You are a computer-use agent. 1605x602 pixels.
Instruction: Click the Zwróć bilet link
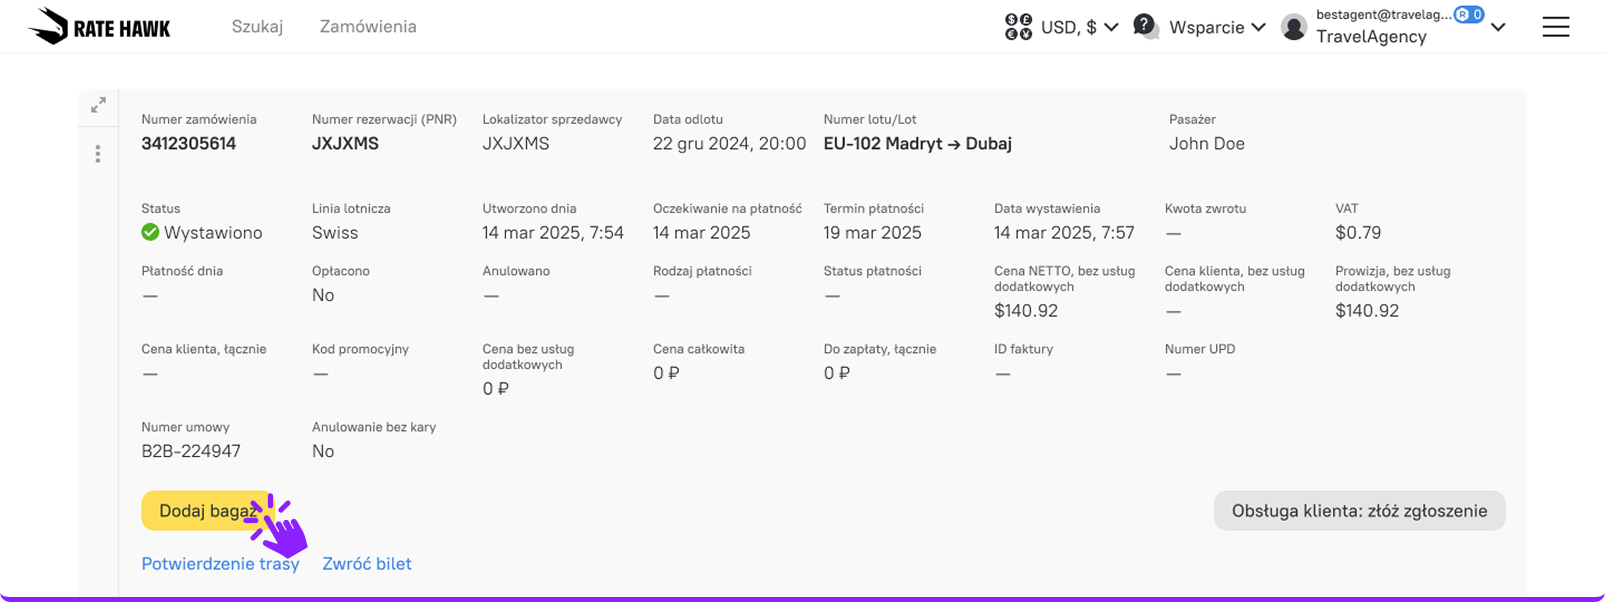tap(367, 564)
